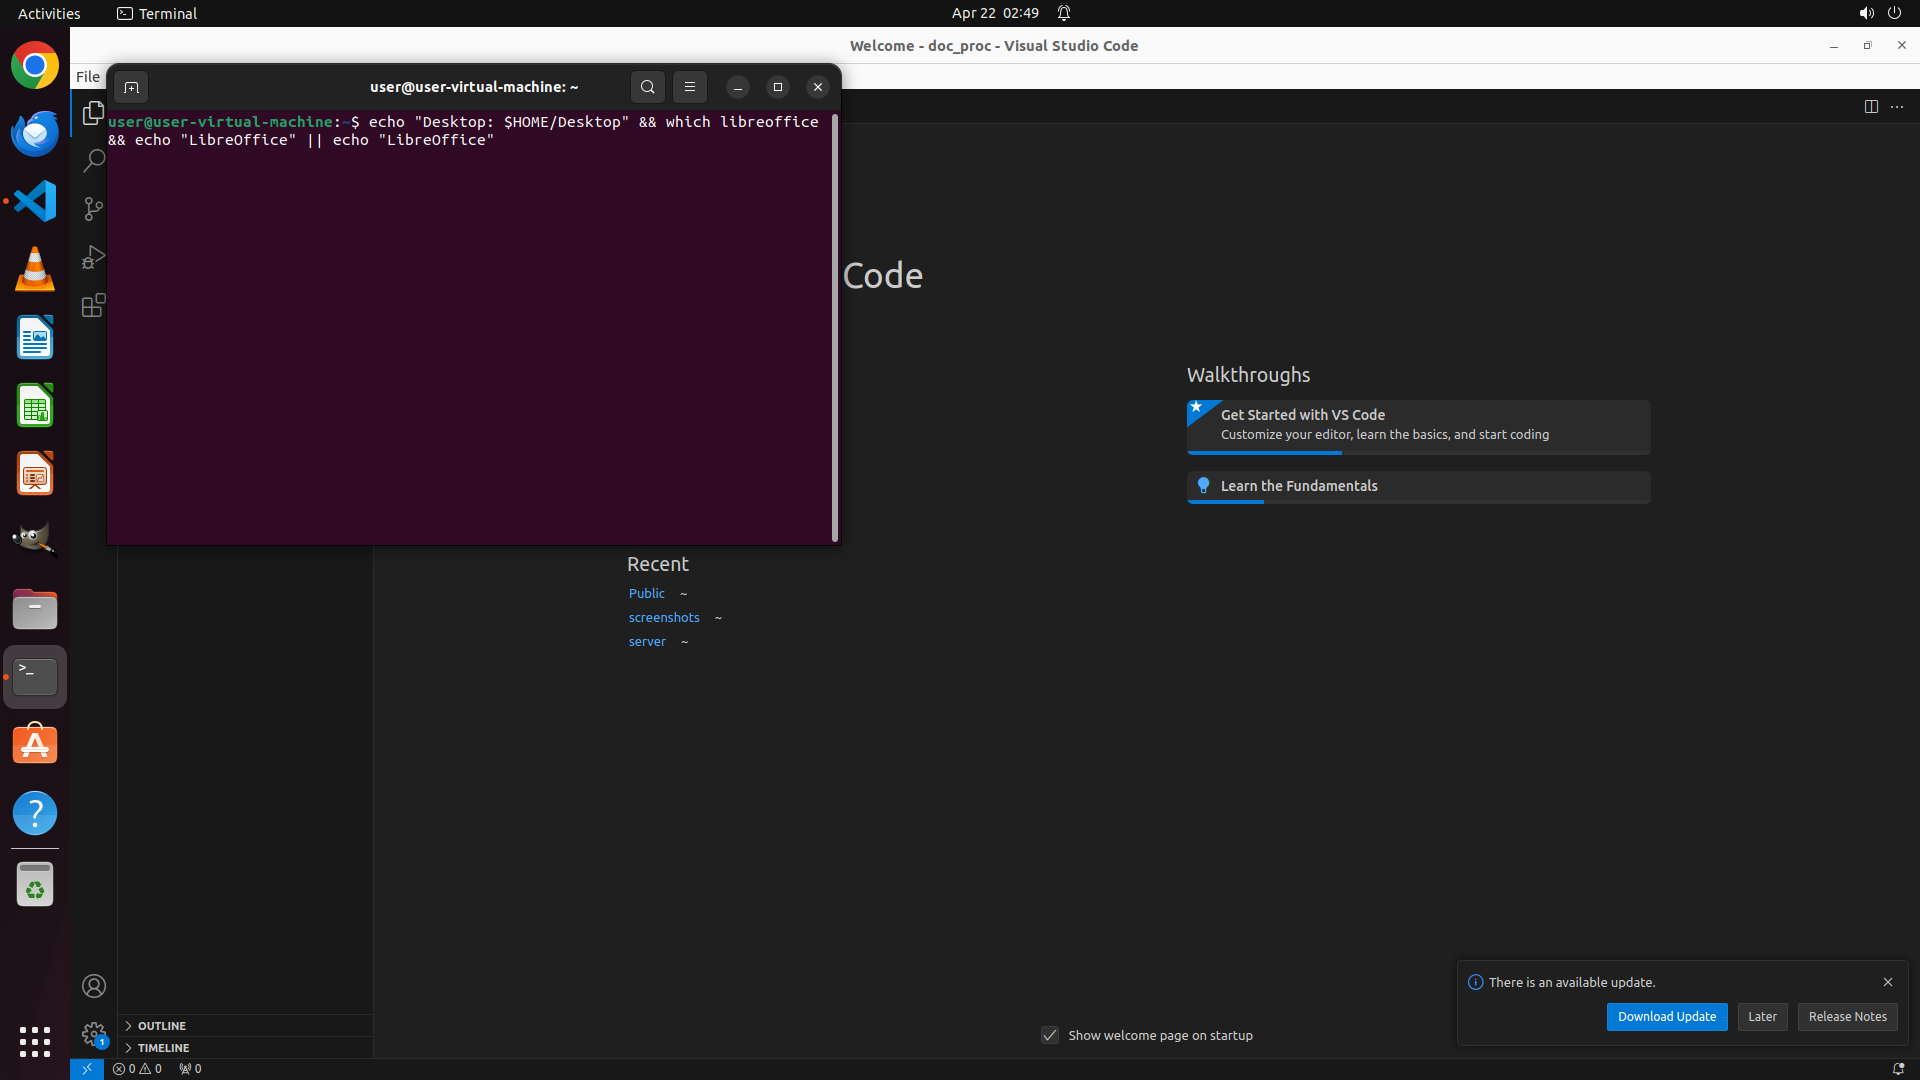Open the Run and Debug view

click(x=93, y=257)
